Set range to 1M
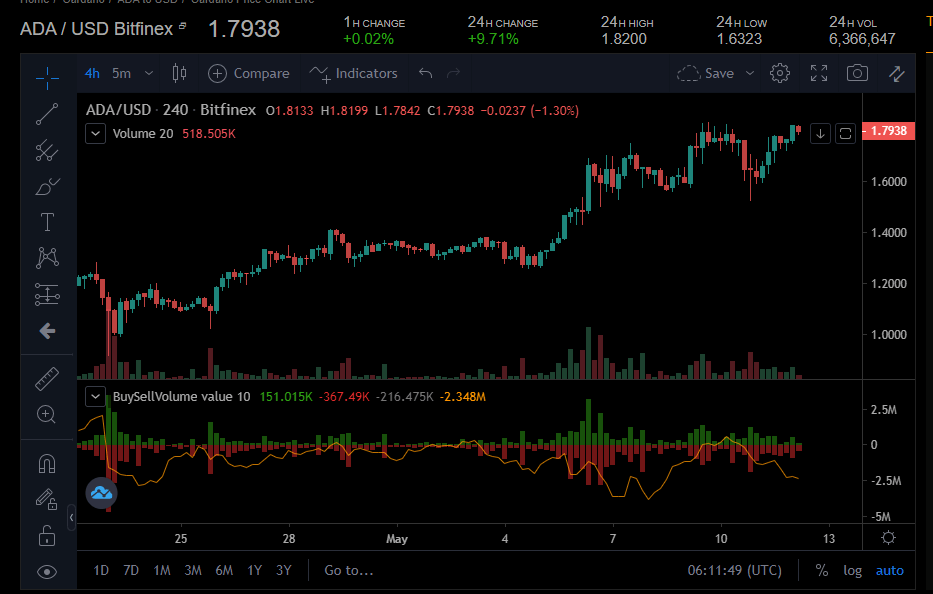The height and width of the screenshot is (594, 933). click(162, 570)
